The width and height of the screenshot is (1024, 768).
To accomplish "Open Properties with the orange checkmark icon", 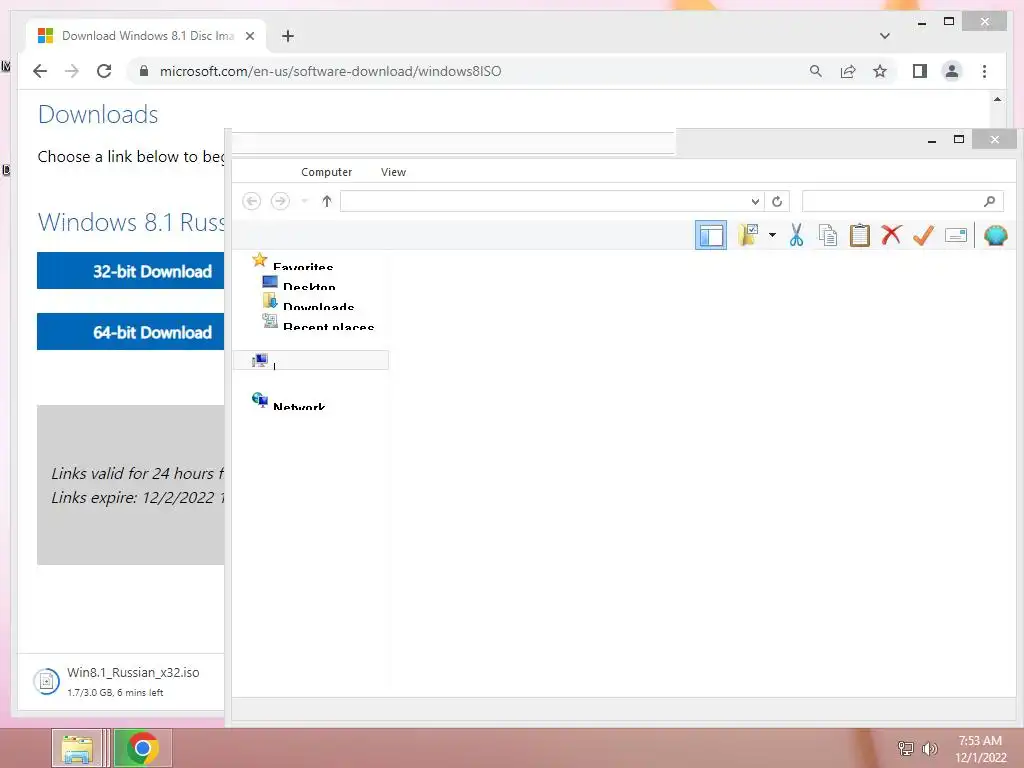I will 923,235.
